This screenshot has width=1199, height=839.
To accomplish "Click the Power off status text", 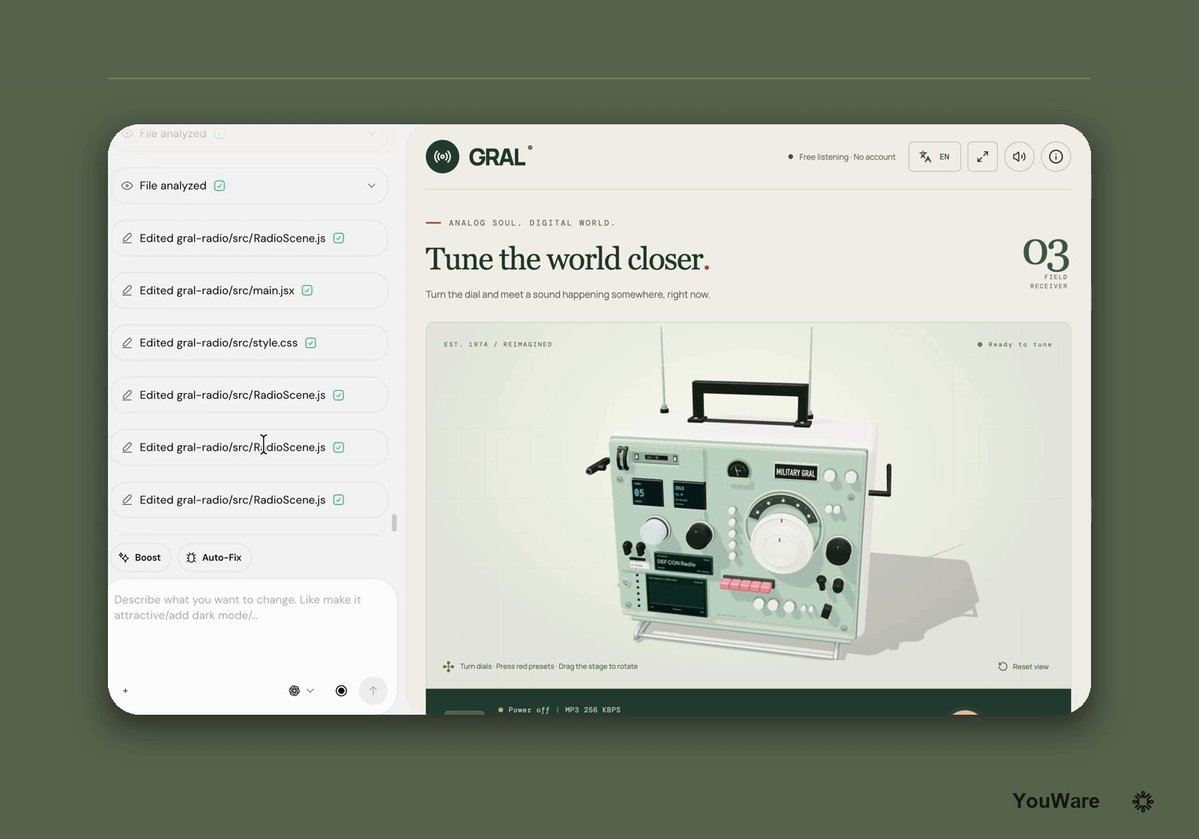I will point(528,710).
